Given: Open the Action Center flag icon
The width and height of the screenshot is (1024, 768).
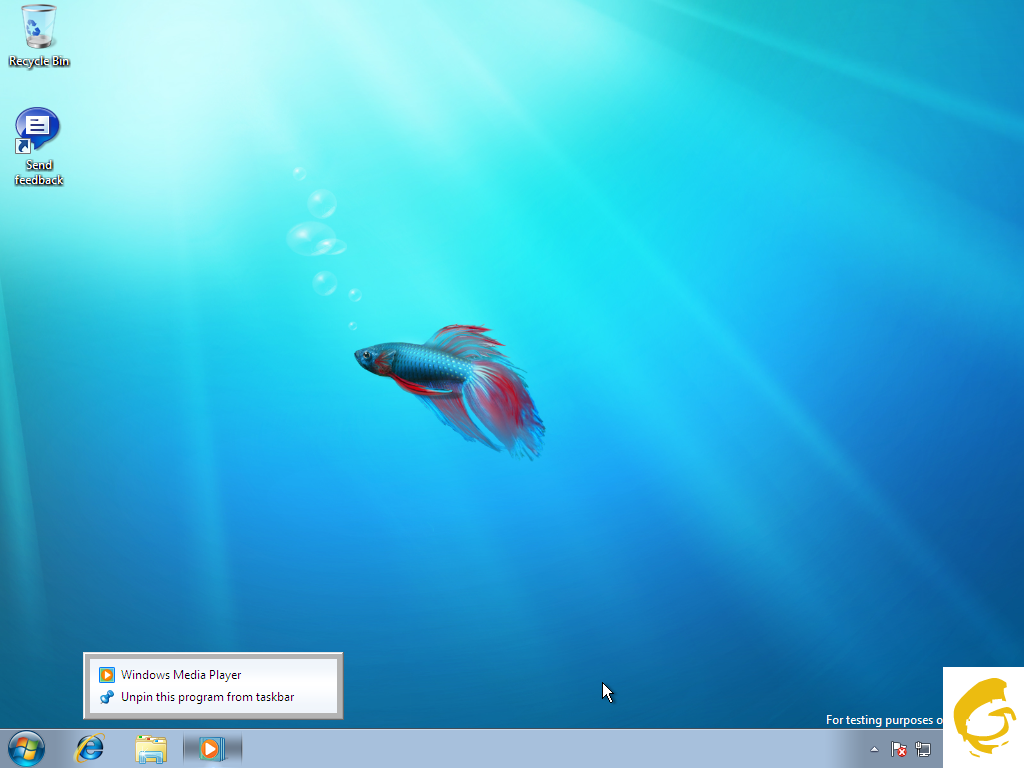Looking at the screenshot, I should (898, 749).
